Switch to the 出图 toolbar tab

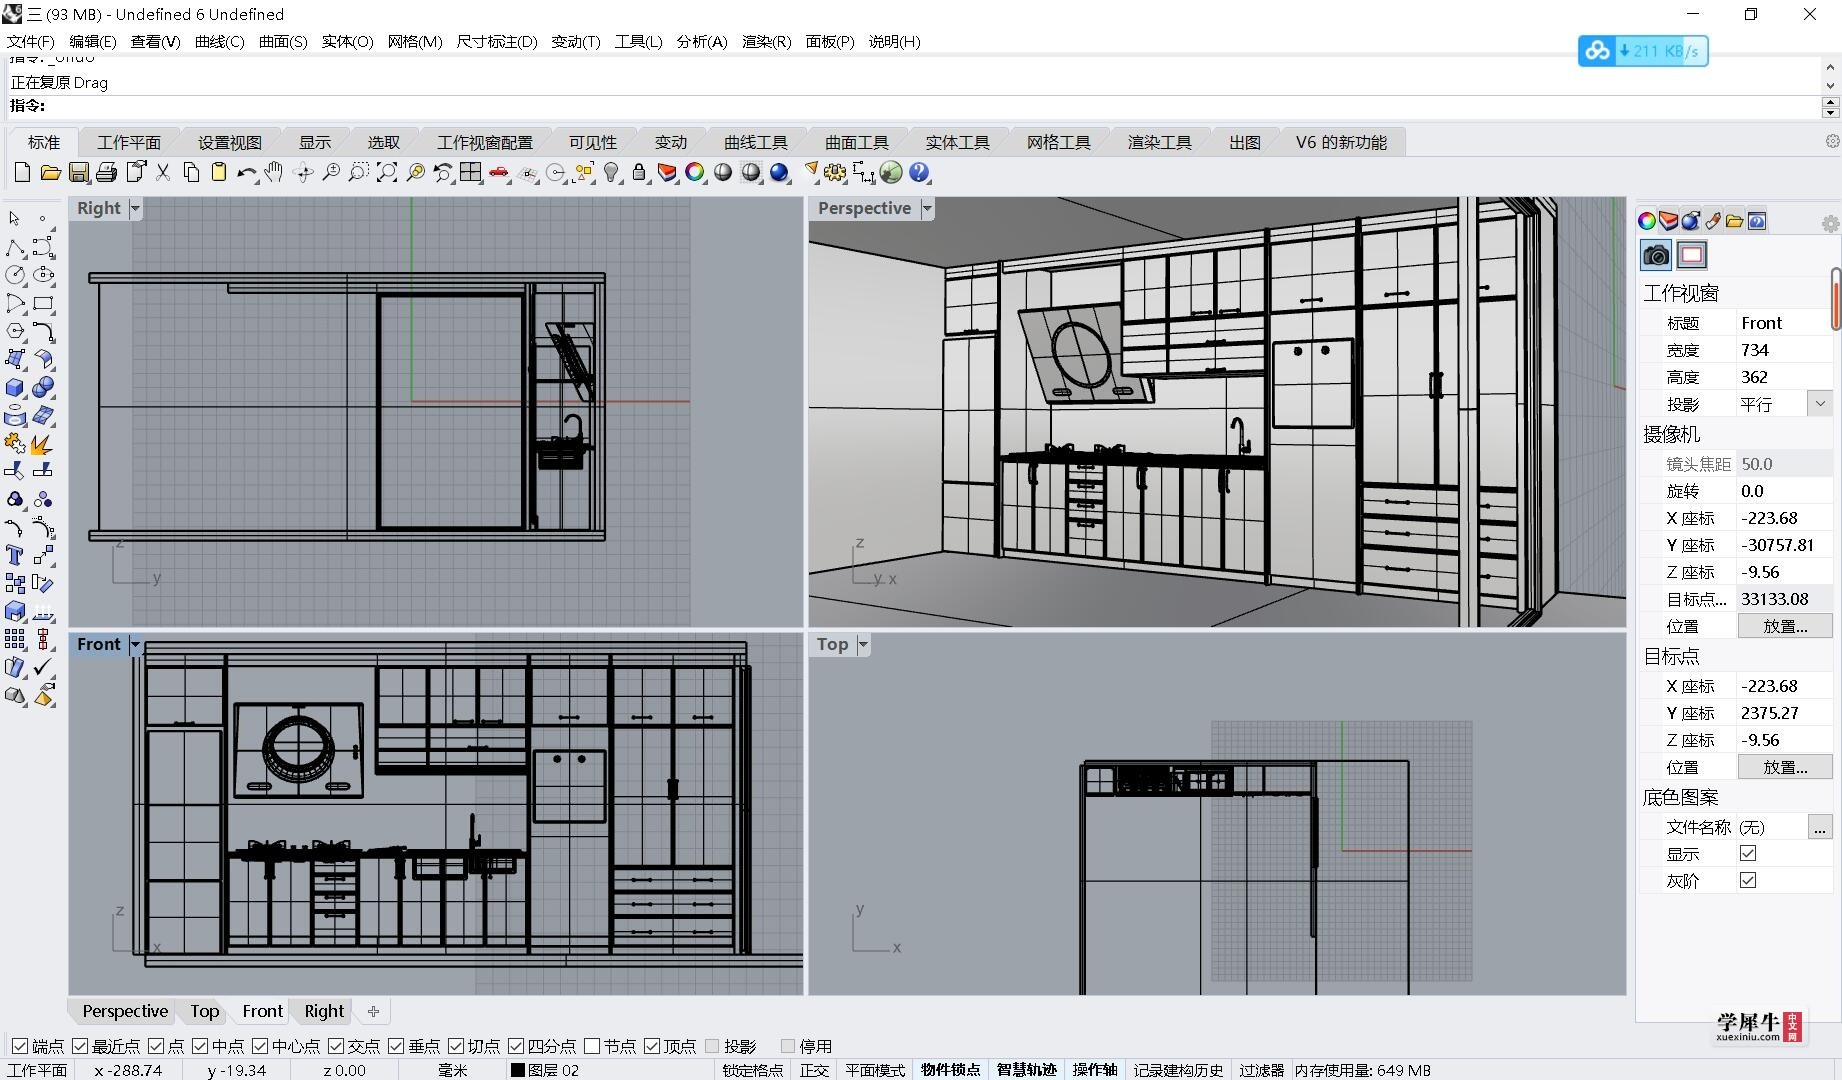click(x=1245, y=142)
